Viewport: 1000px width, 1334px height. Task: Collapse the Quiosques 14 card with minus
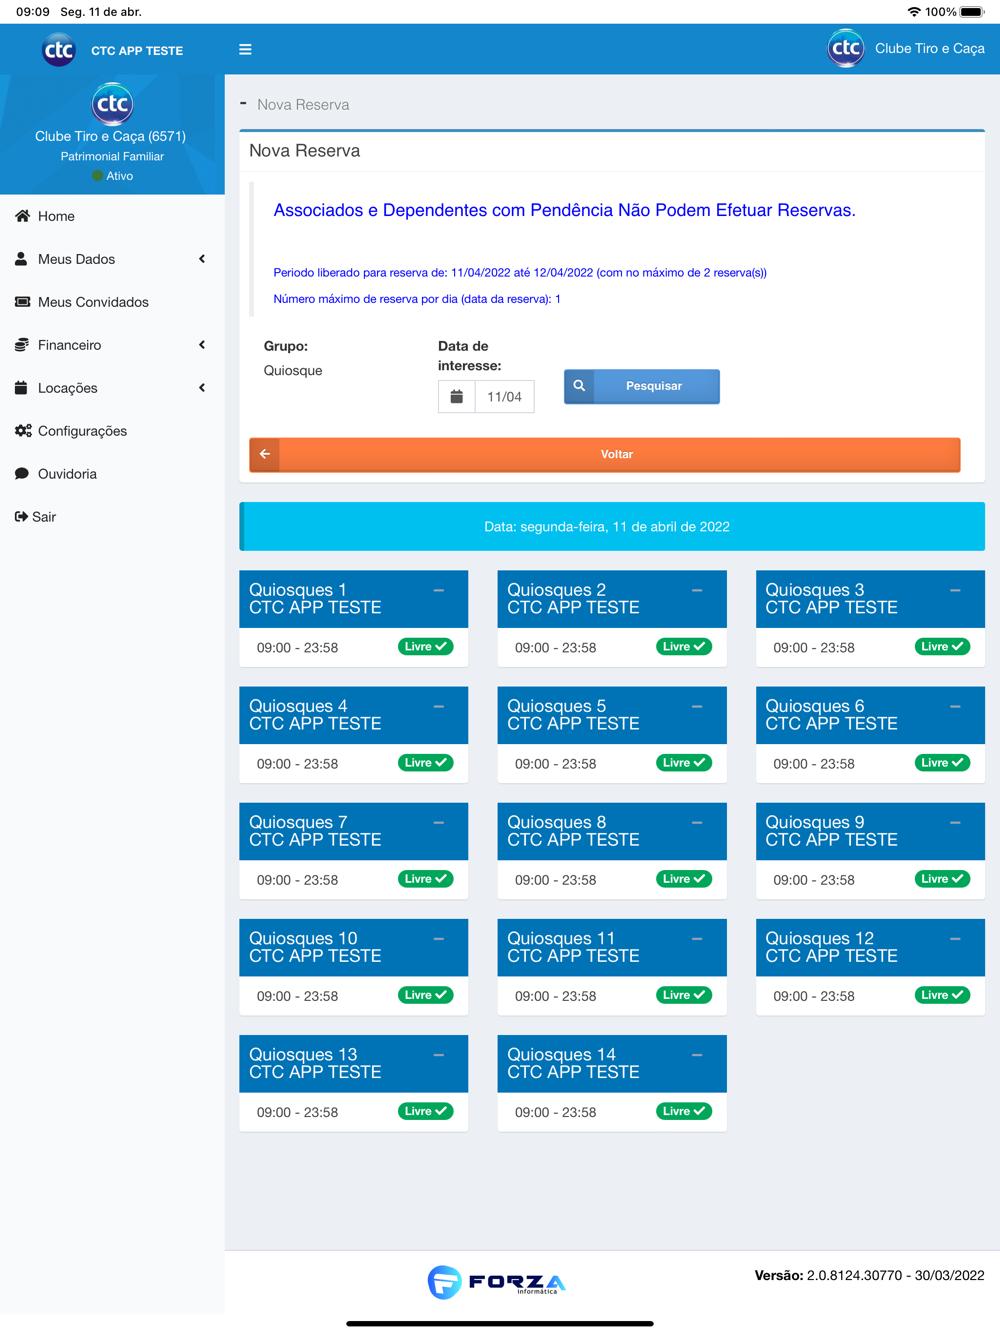[697, 1055]
